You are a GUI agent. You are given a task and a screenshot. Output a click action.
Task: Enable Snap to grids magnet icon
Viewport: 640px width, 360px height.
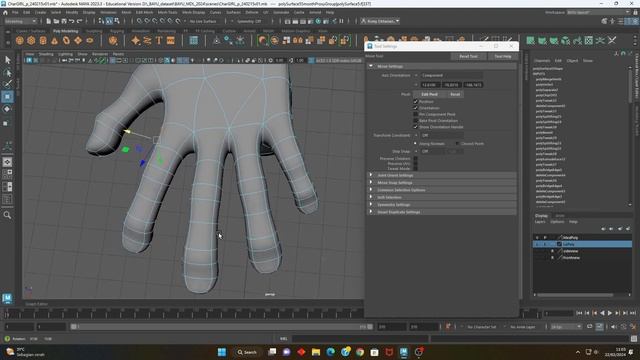click(x=140, y=21)
